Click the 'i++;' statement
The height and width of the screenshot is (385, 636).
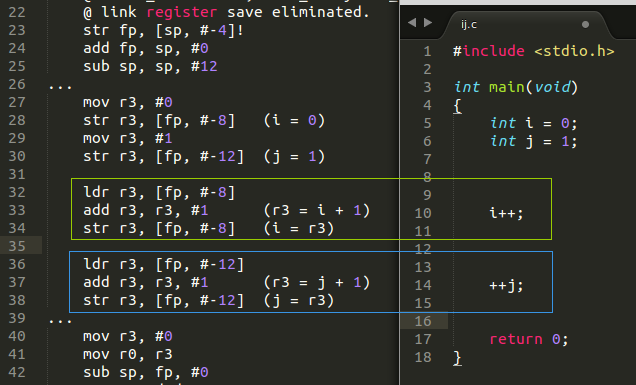(507, 213)
